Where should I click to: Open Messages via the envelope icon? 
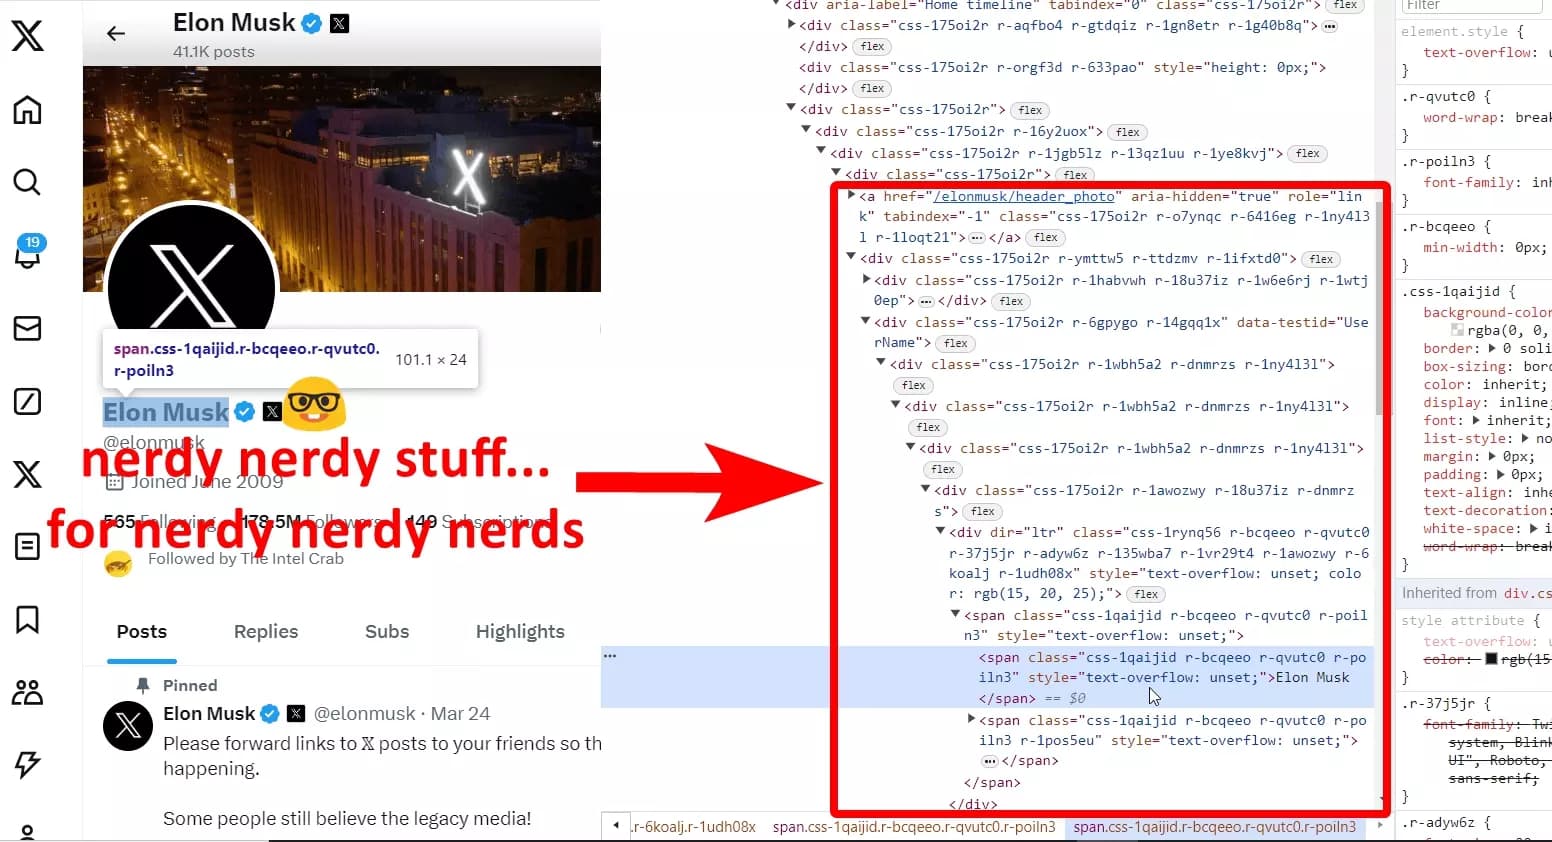point(29,328)
